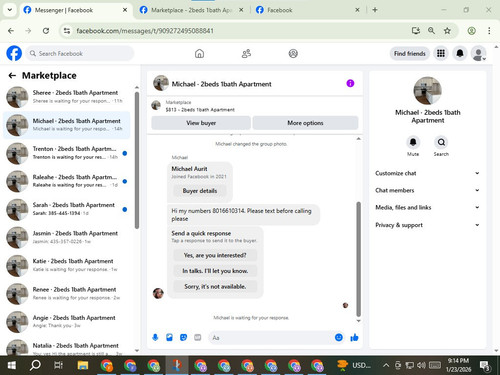Send quick reply 'Yes, are you interested?'
Viewport: 500px width, 375px height.
(x=215, y=255)
